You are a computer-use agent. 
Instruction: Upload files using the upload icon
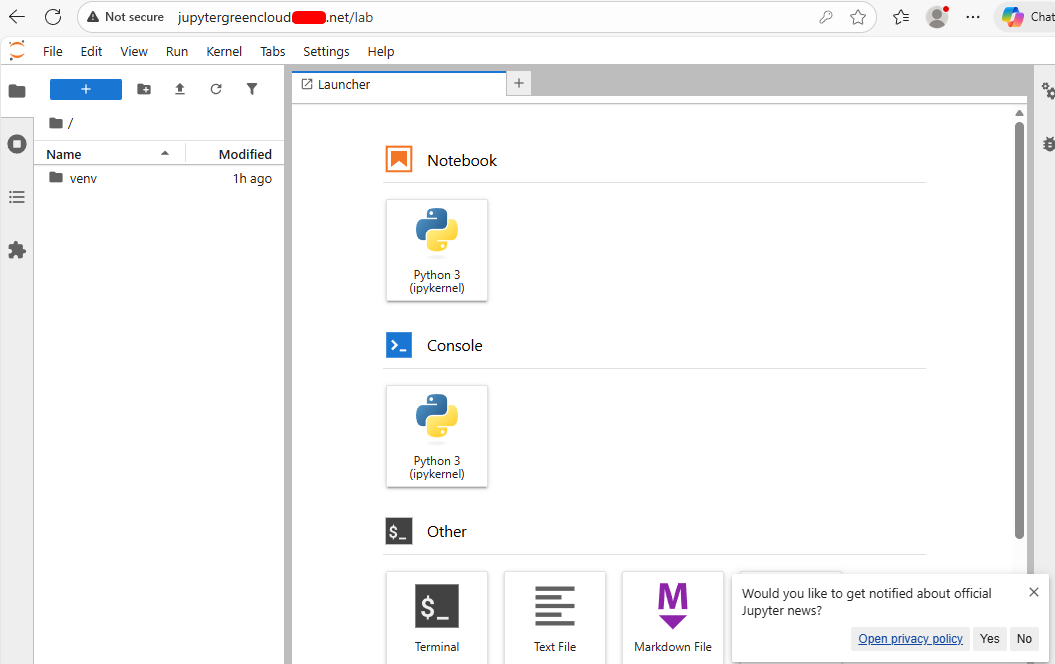pos(180,89)
